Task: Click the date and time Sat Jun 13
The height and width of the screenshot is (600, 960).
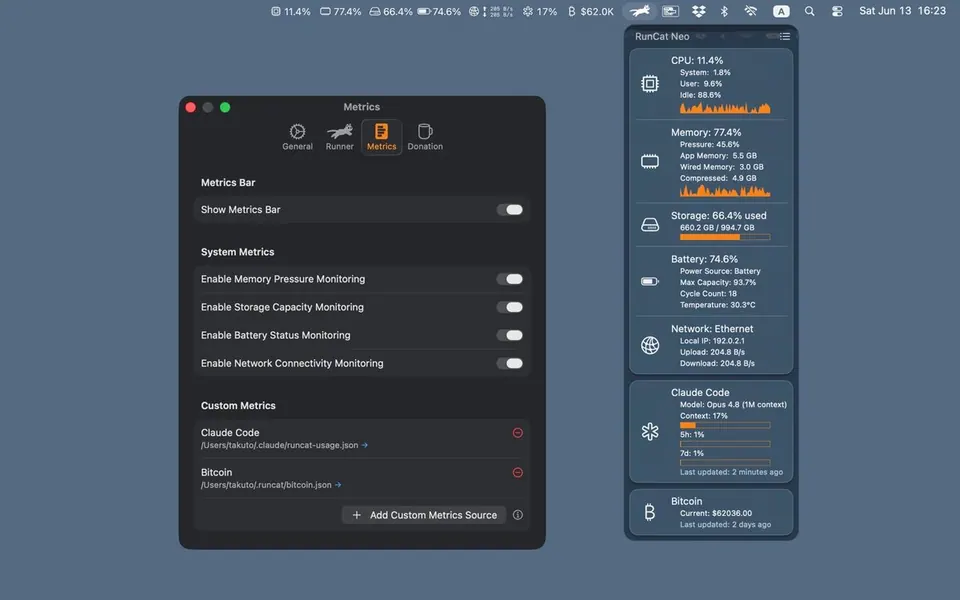Action: (902, 10)
